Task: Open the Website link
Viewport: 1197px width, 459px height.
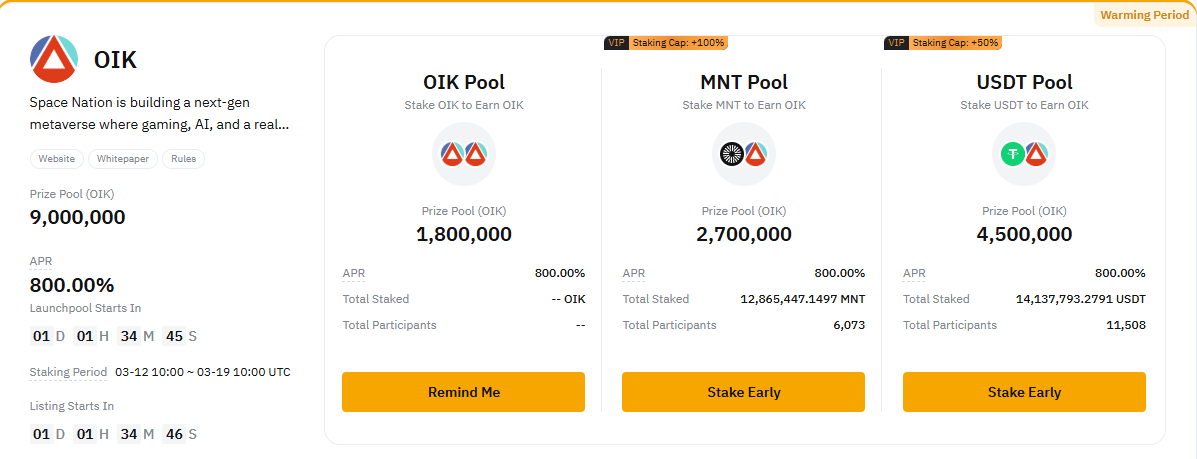Action: [56, 159]
